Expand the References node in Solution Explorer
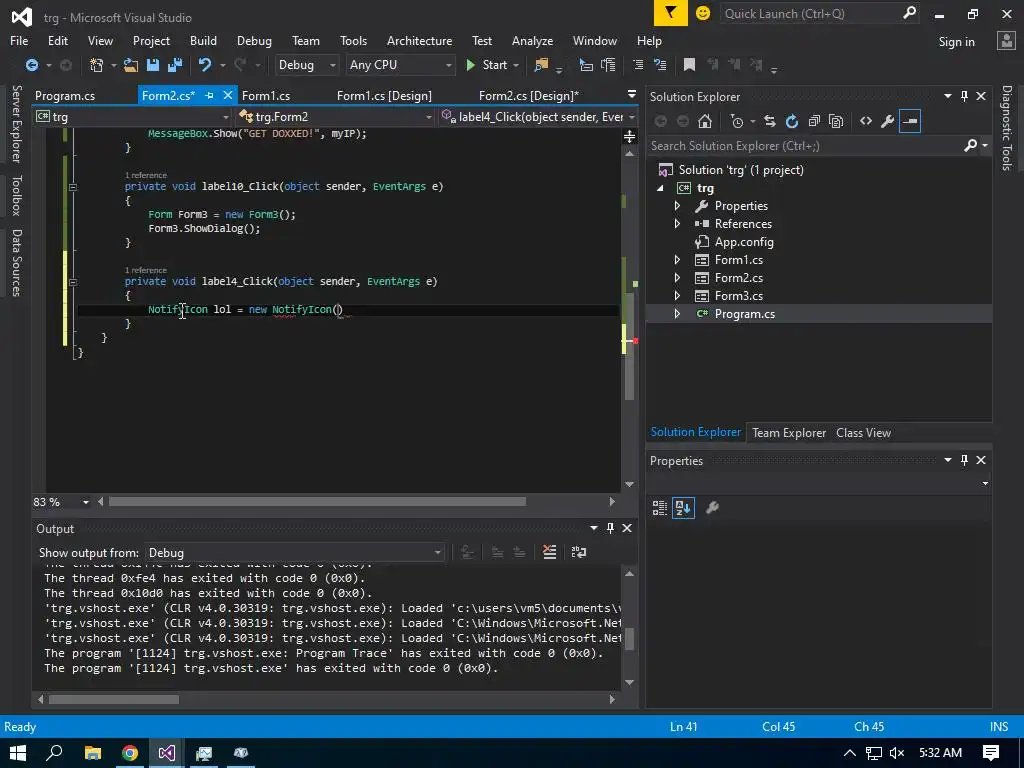Image resolution: width=1024 pixels, height=768 pixels. [x=677, y=223]
